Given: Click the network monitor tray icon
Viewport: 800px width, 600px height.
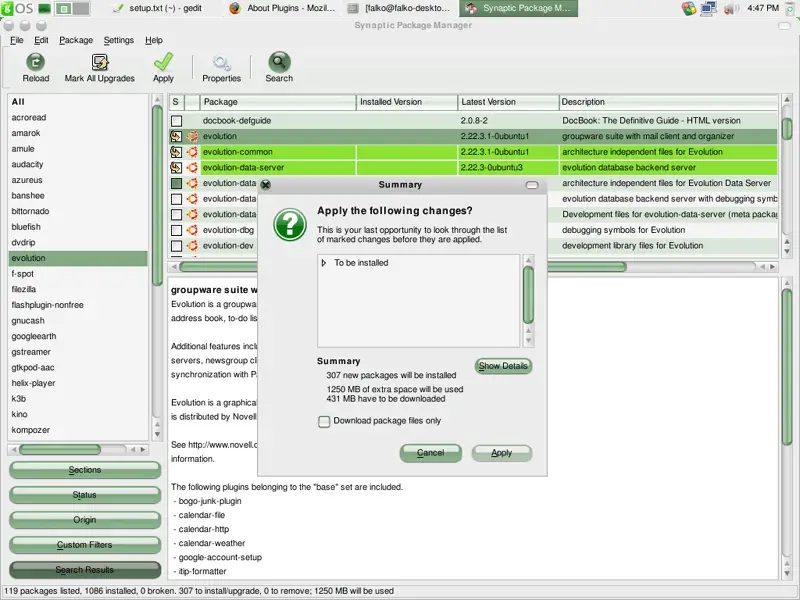Looking at the screenshot, I should click(709, 8).
